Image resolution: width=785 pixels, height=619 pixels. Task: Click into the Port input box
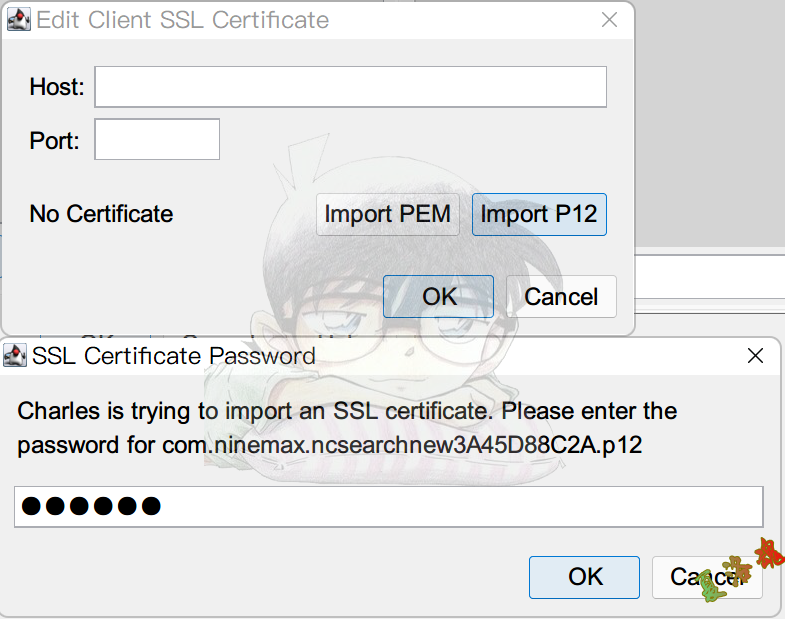click(157, 140)
